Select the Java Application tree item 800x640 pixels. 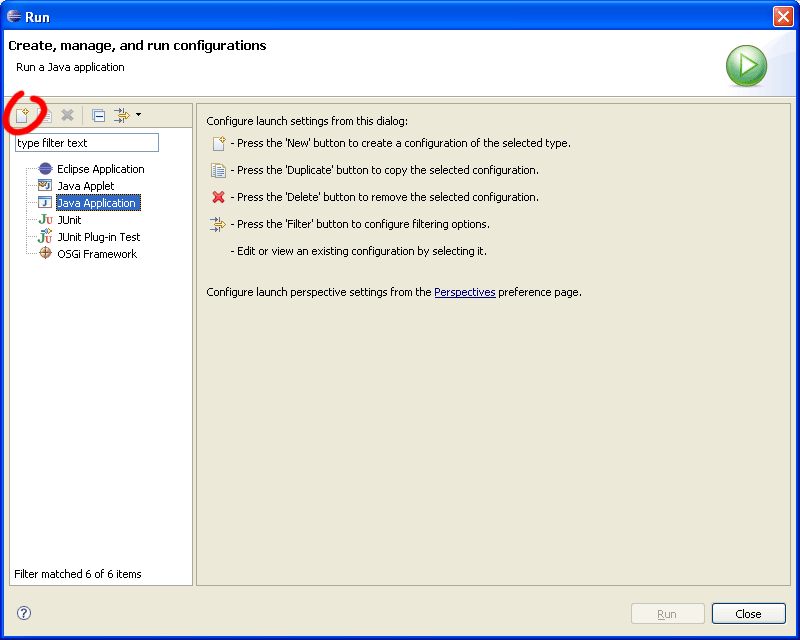coord(96,203)
